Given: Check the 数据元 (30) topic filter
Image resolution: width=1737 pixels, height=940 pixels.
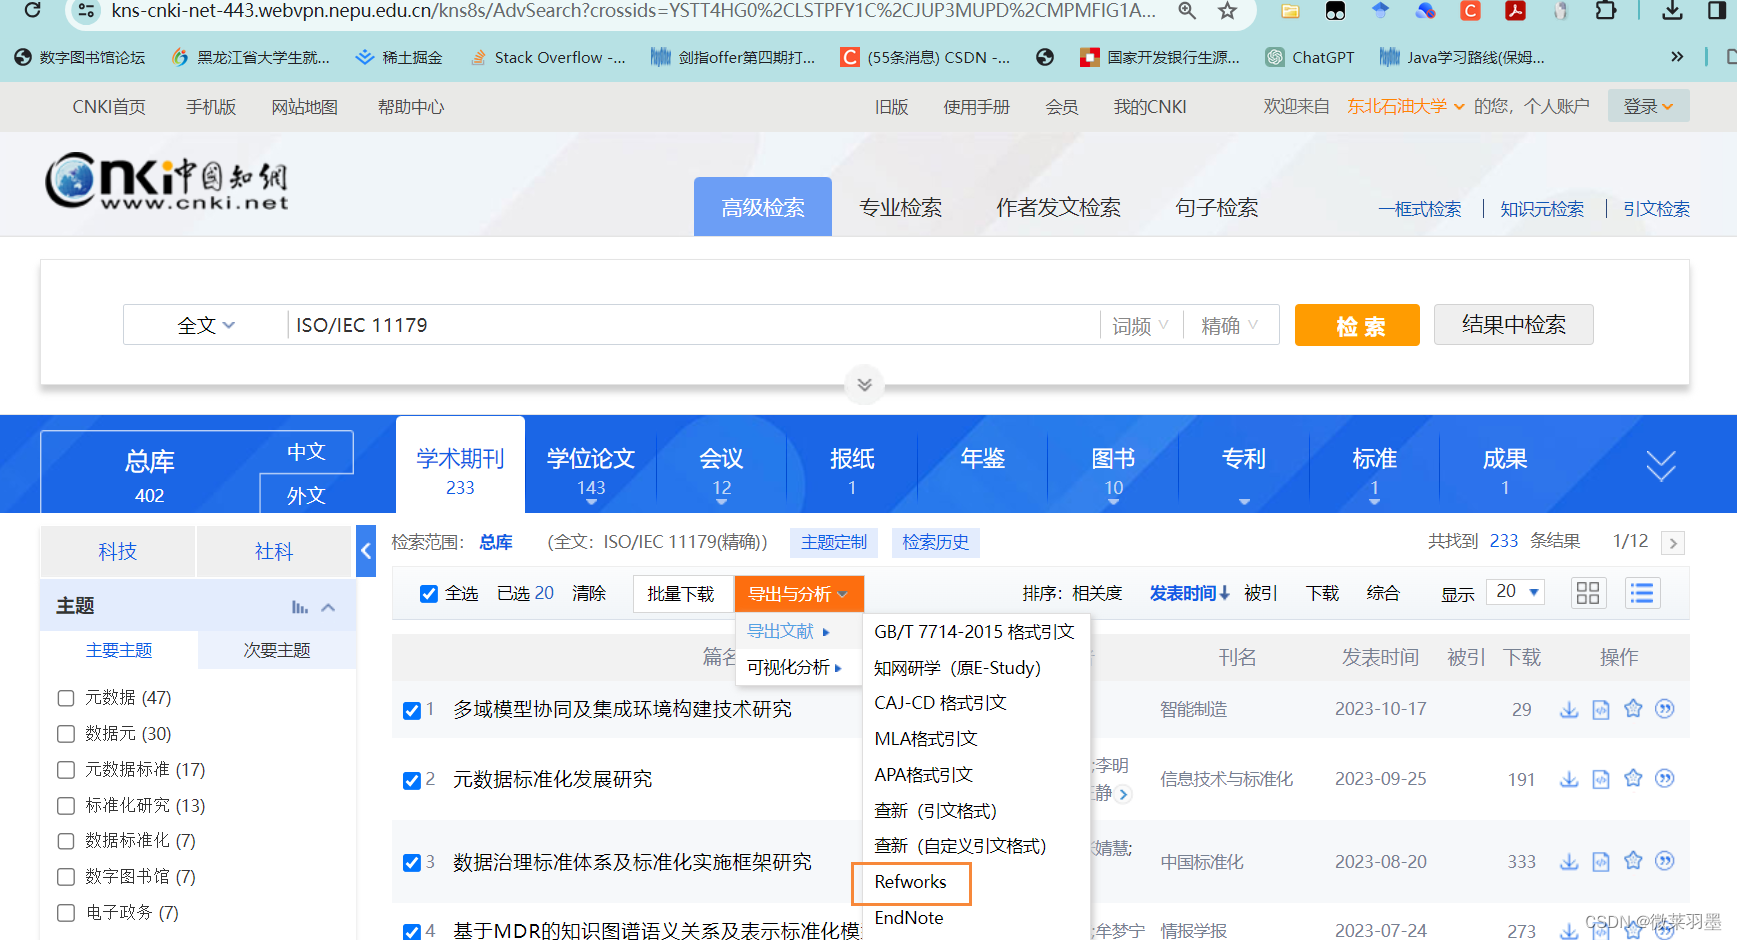Looking at the screenshot, I should point(66,734).
